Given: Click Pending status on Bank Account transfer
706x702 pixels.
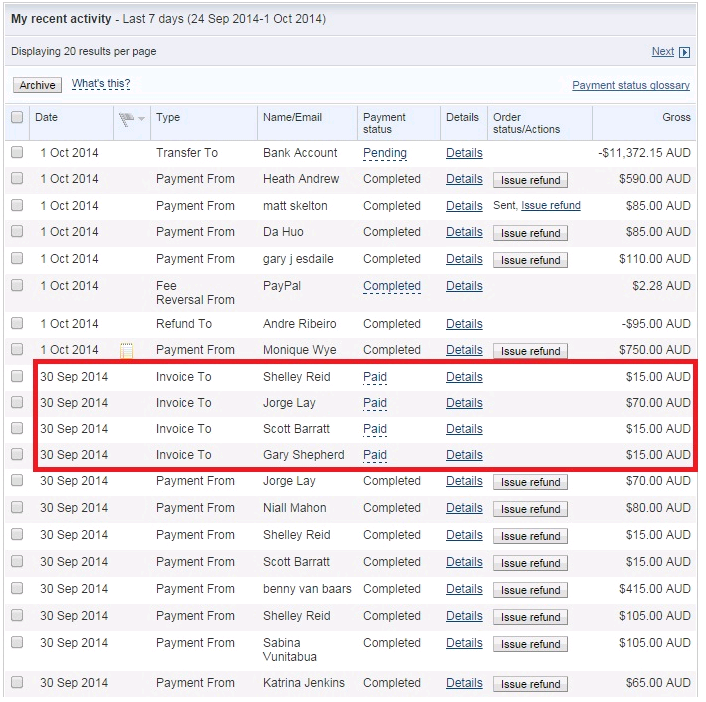Looking at the screenshot, I should tap(384, 153).
